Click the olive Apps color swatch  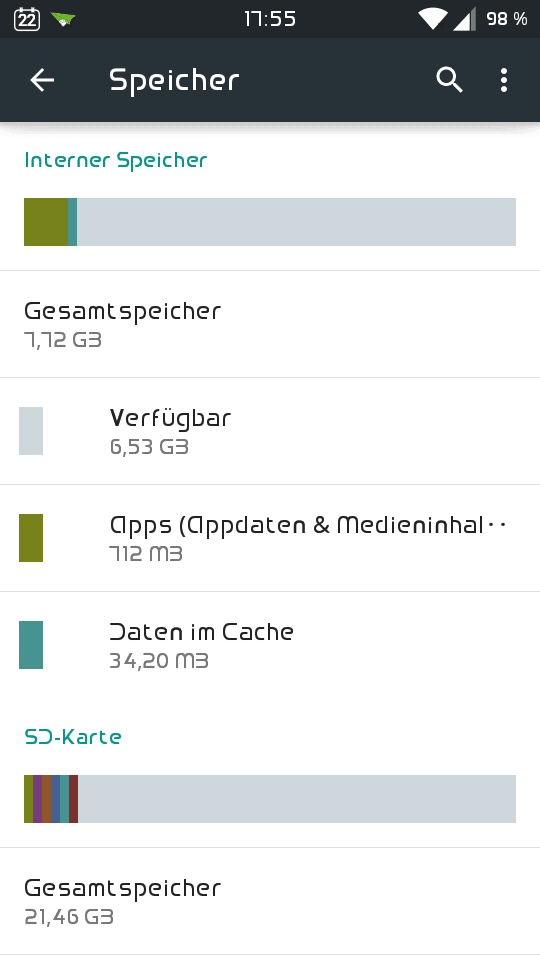click(31, 538)
